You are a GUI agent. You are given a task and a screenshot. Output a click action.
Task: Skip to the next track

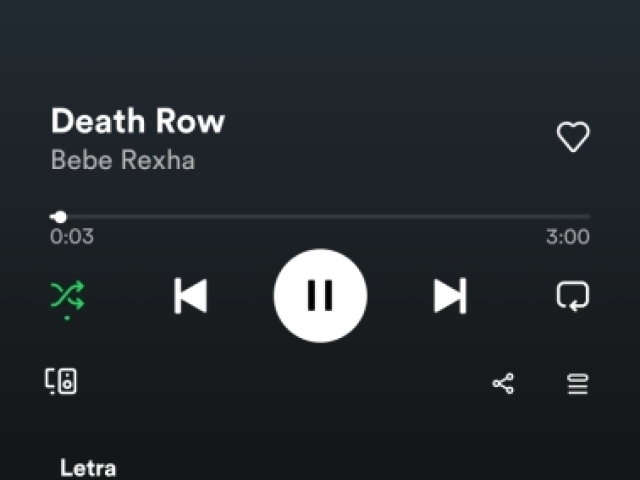(450, 296)
